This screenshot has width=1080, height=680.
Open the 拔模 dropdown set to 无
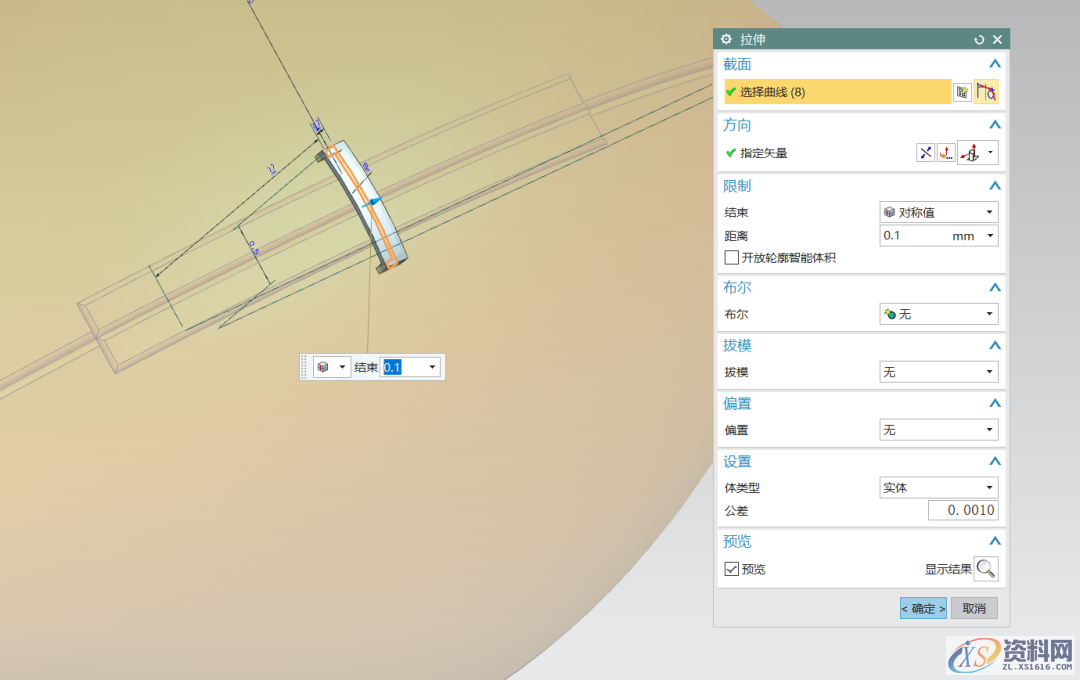[938, 372]
